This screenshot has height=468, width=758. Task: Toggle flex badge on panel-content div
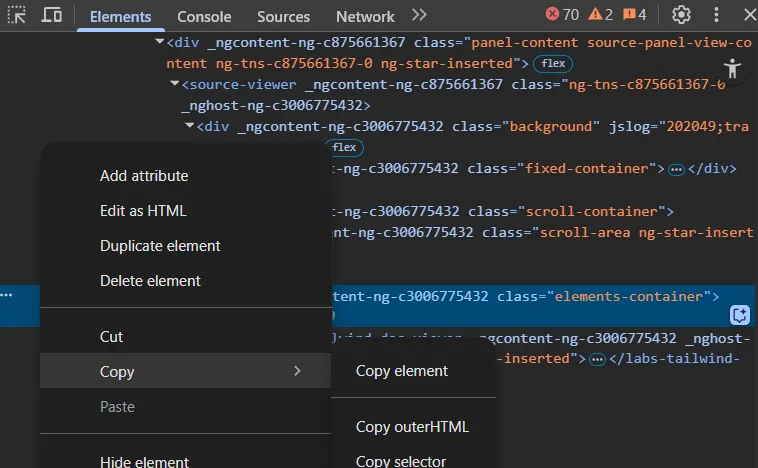click(553, 64)
